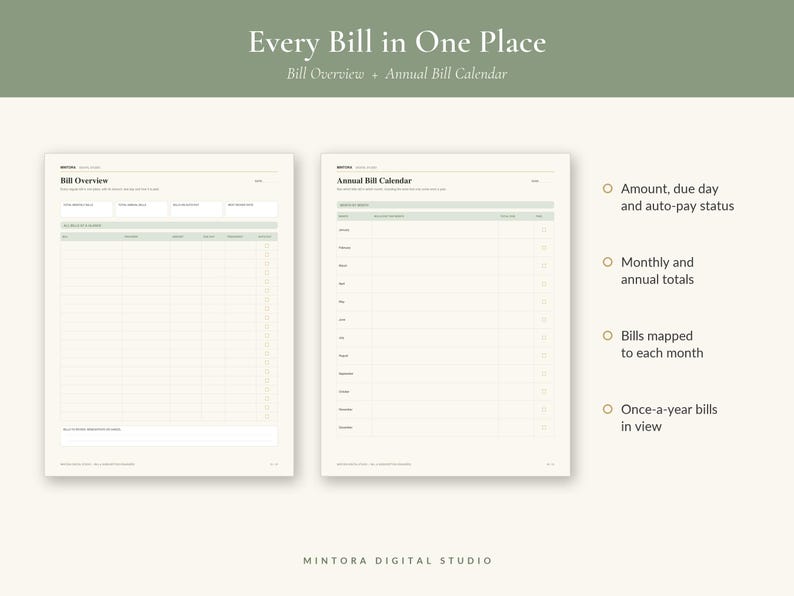Tick the February paid checkbox
794x596 pixels.
[x=544, y=248]
